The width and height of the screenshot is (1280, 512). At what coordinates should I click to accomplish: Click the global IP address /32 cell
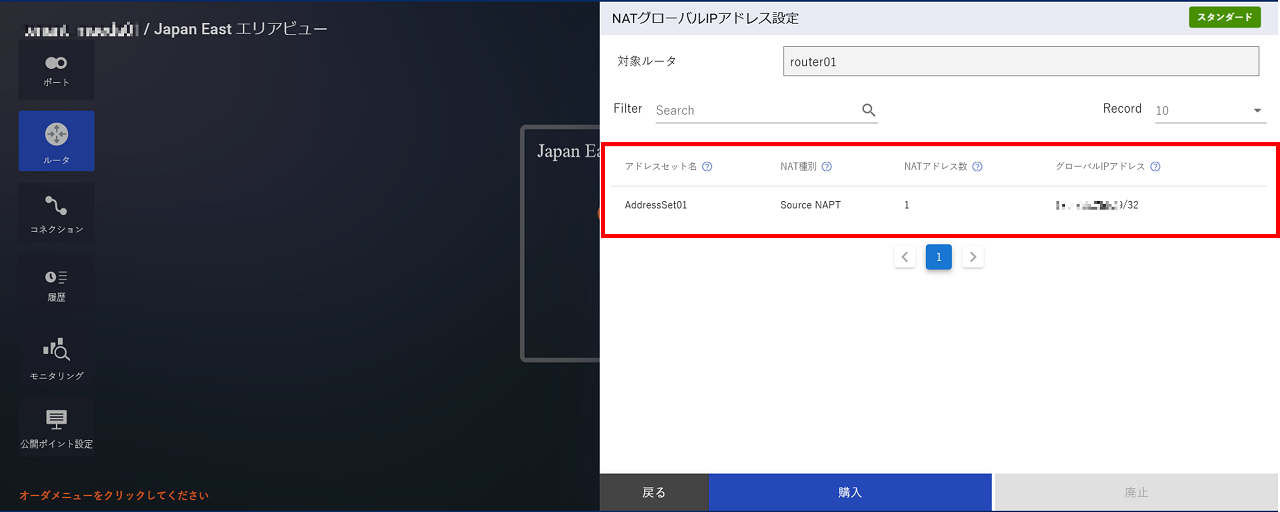coord(1097,205)
